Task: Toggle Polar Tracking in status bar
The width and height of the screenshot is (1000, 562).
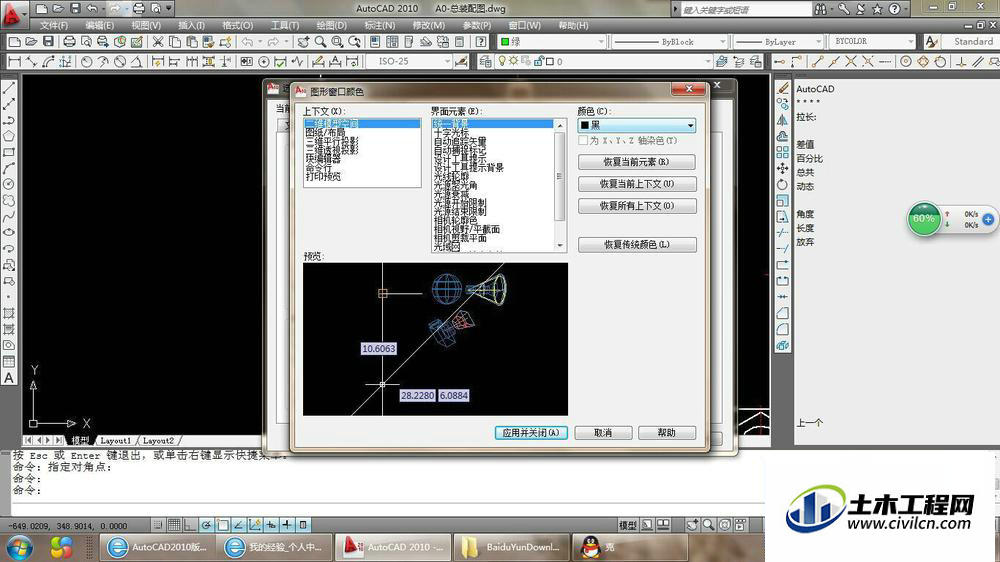Action: point(206,525)
